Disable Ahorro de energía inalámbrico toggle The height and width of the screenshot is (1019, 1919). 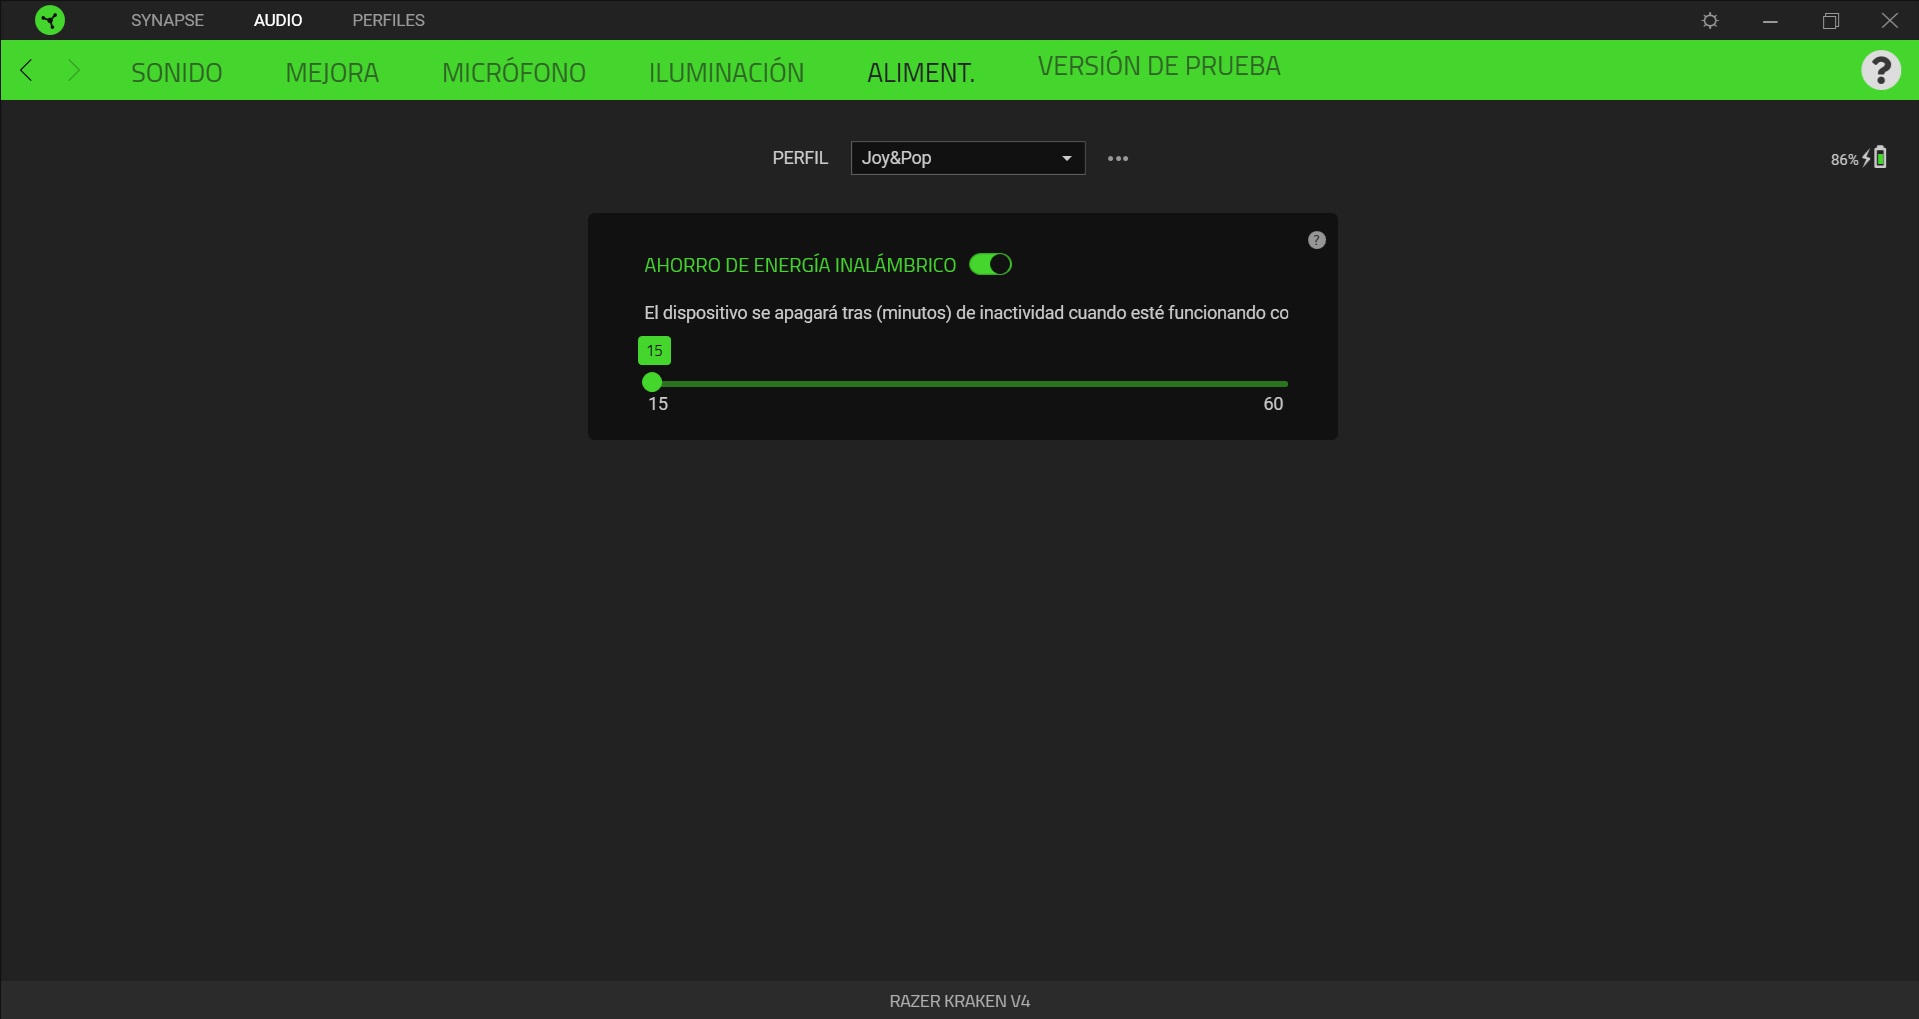tap(990, 264)
